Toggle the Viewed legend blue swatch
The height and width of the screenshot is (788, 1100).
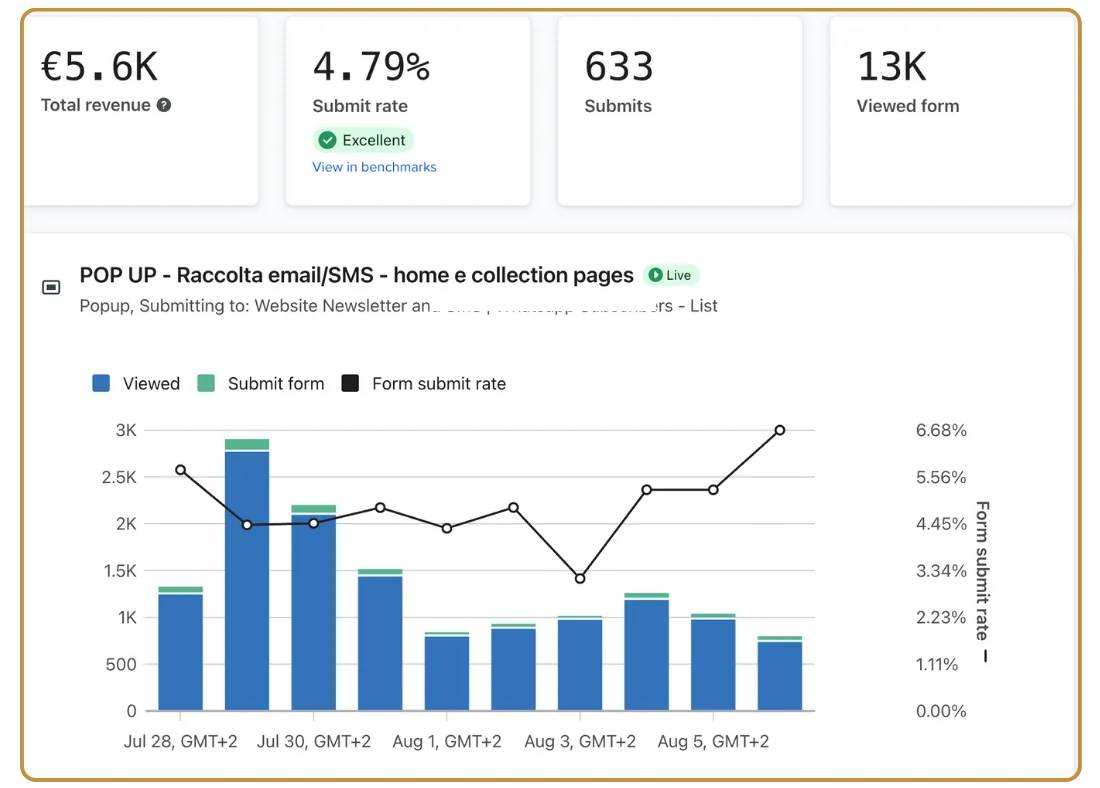point(101,383)
